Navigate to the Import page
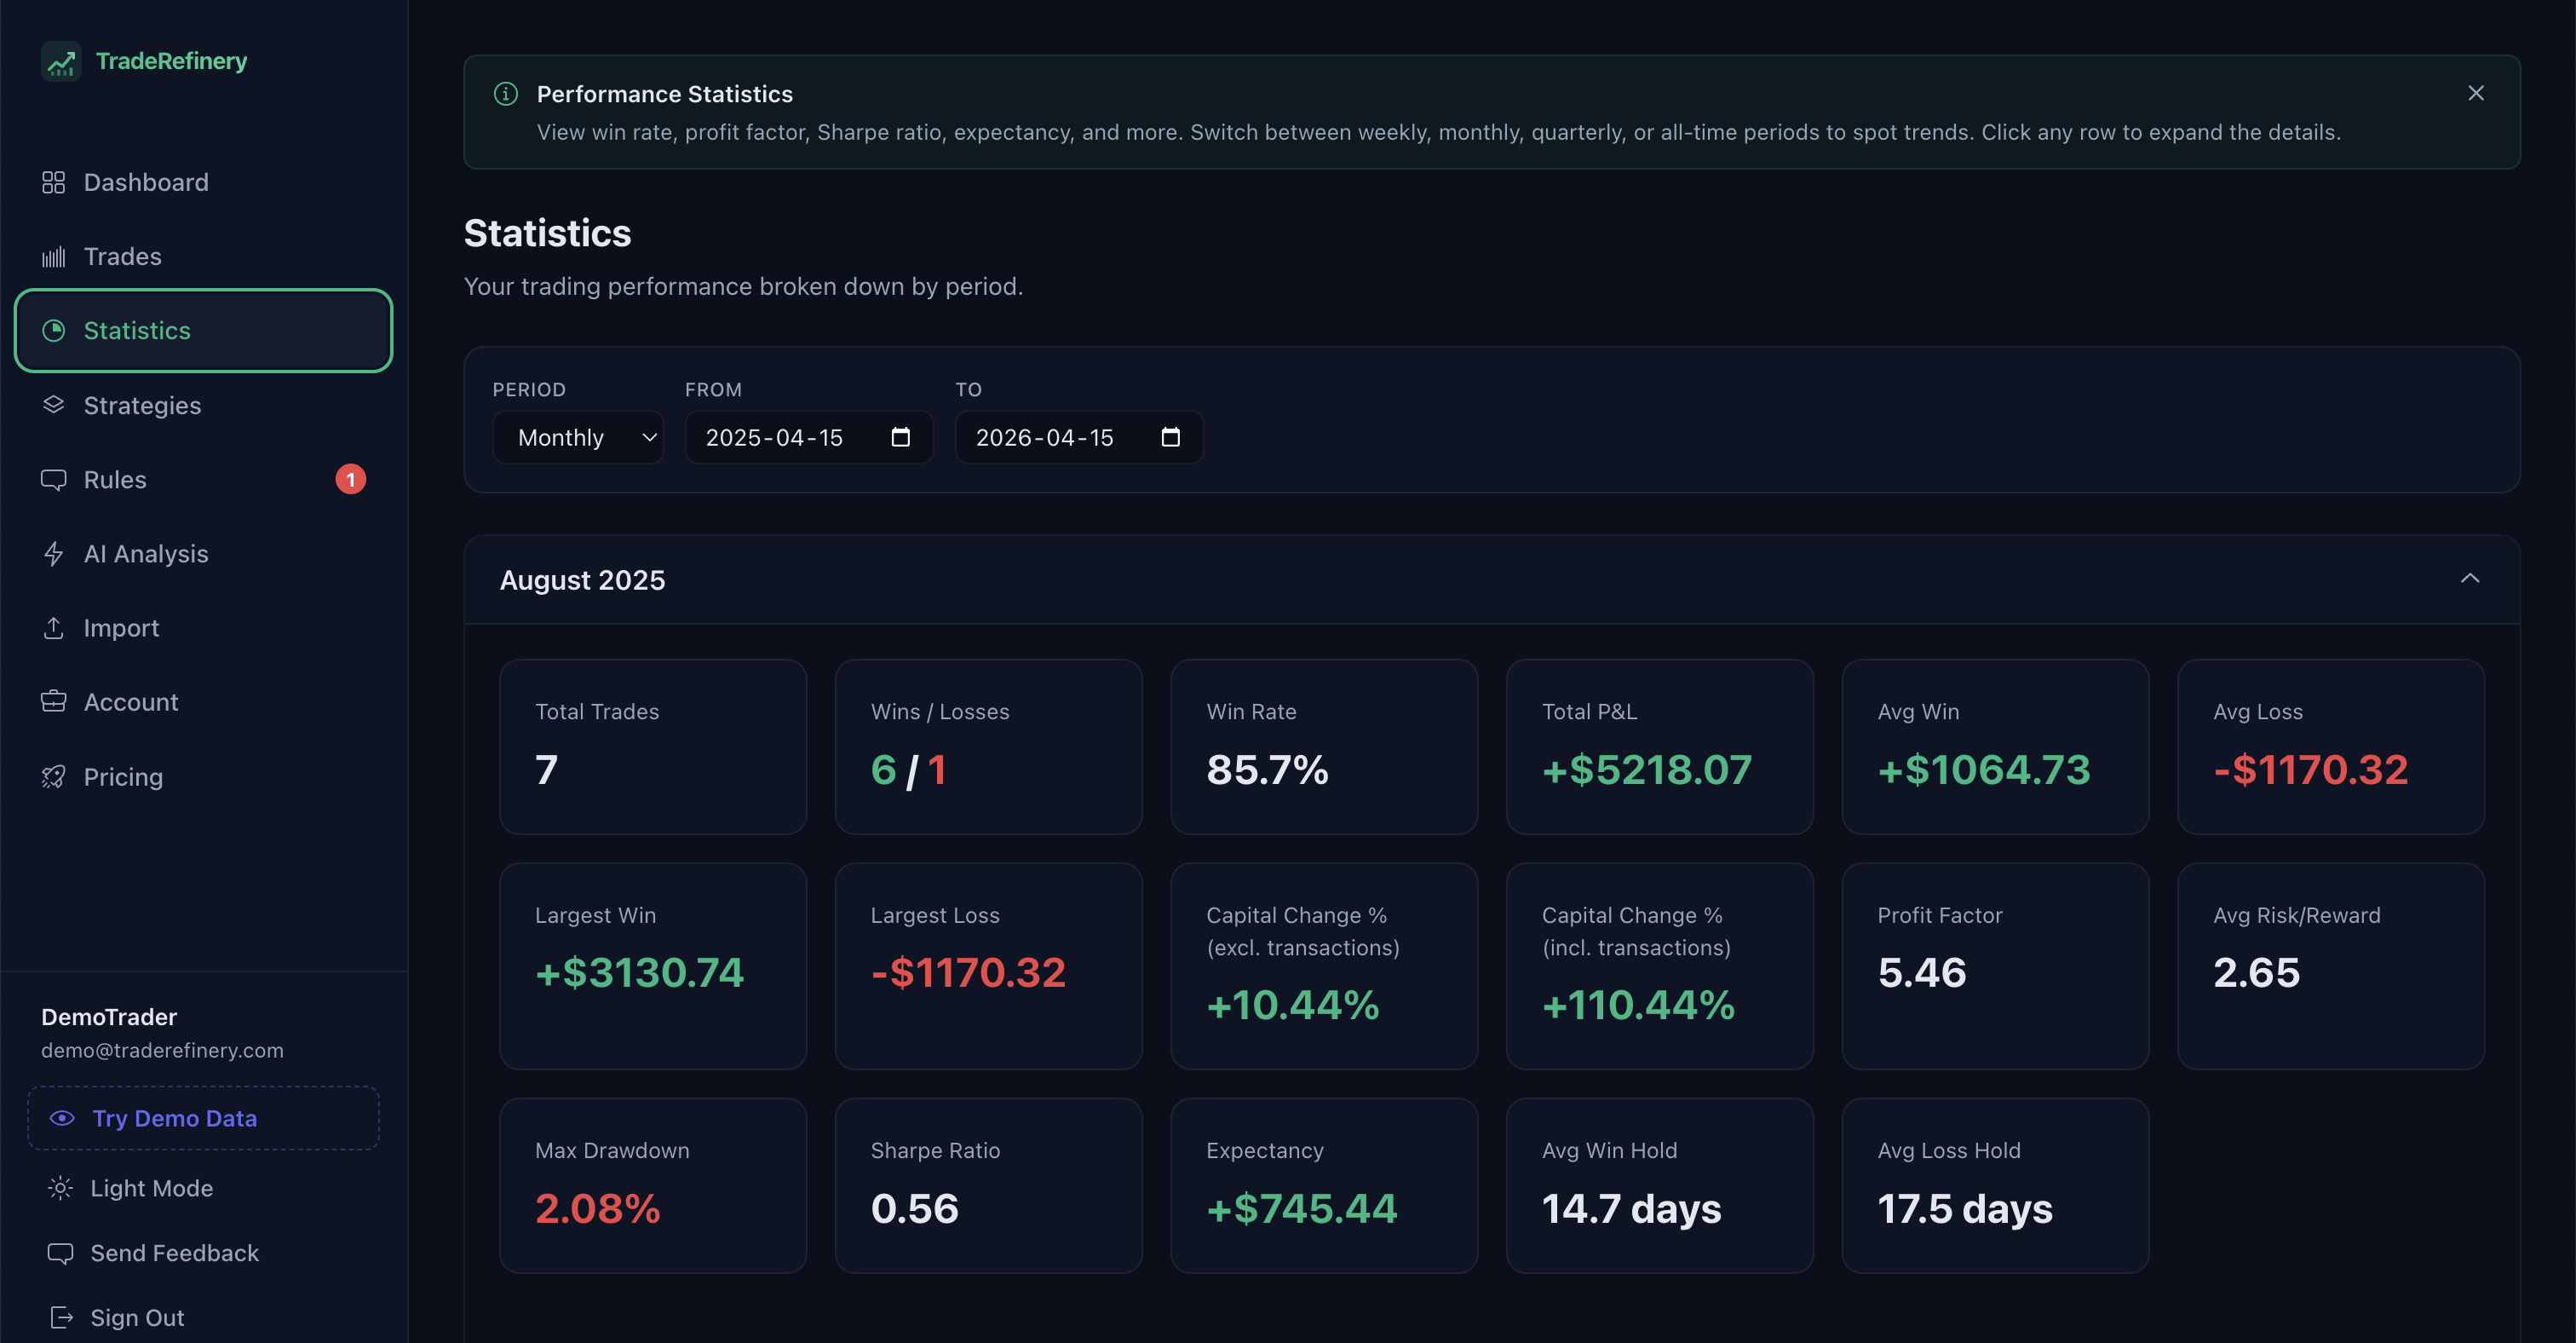The height and width of the screenshot is (1343, 2576). pos(203,628)
